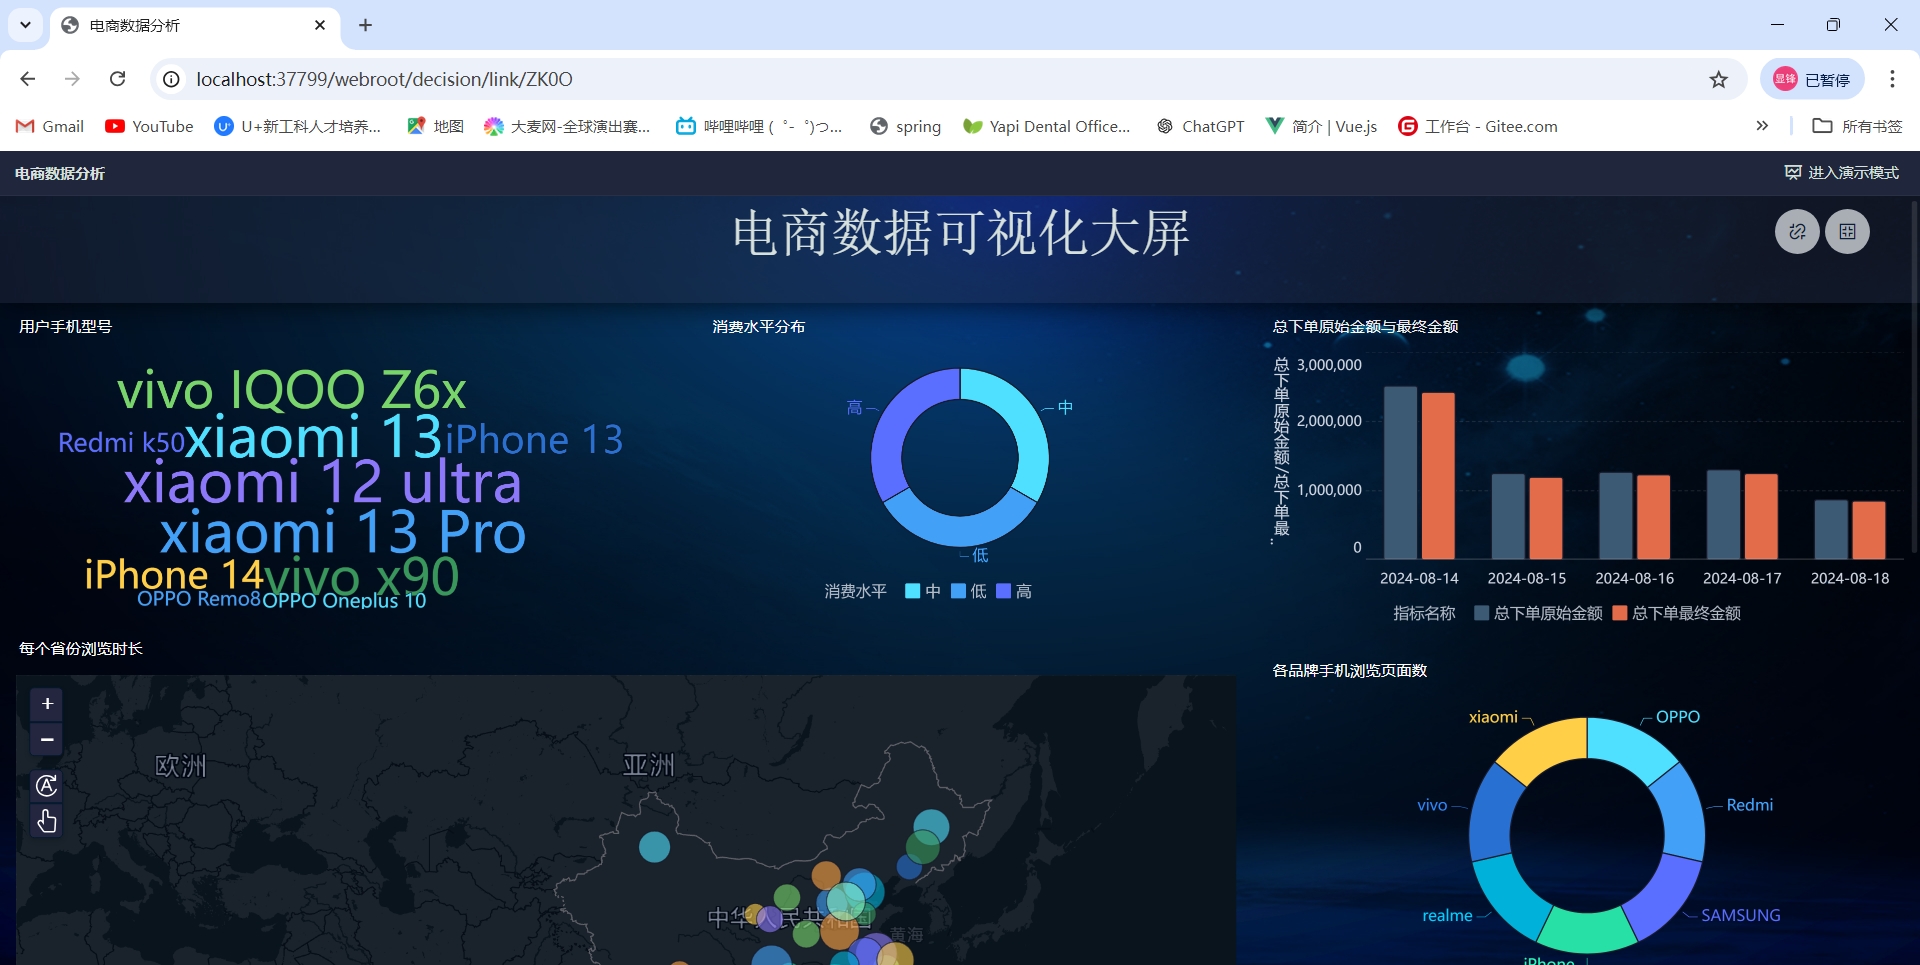Click 进入演示模式 presentation mode button
1920x965 pixels.
(1842, 173)
